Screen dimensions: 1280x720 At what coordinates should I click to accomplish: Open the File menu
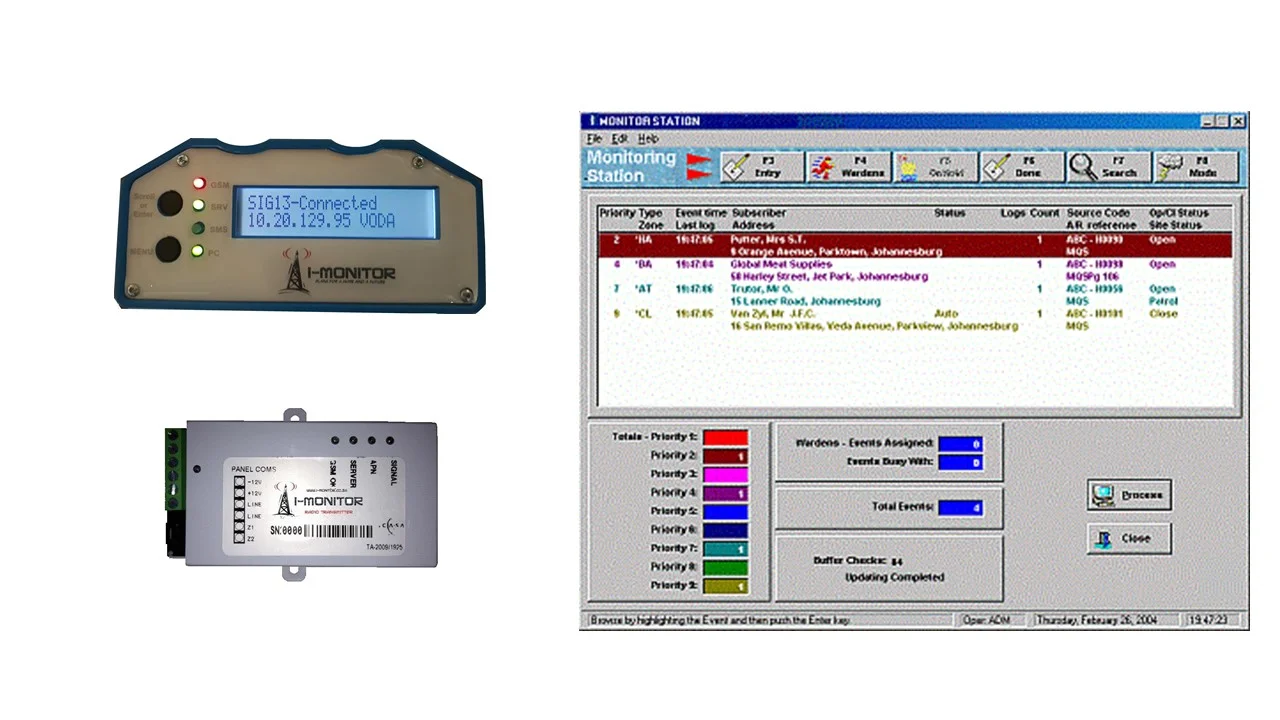tap(594, 138)
